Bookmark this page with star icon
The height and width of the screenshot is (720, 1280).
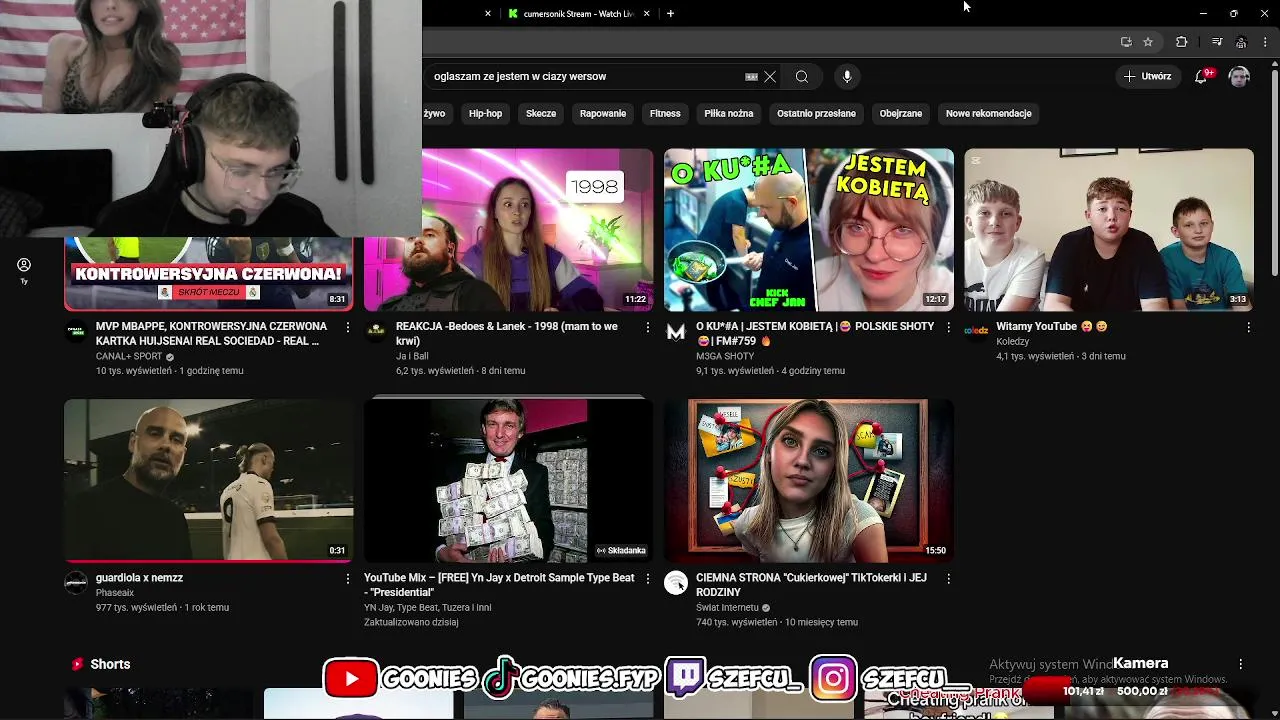pos(1148,42)
